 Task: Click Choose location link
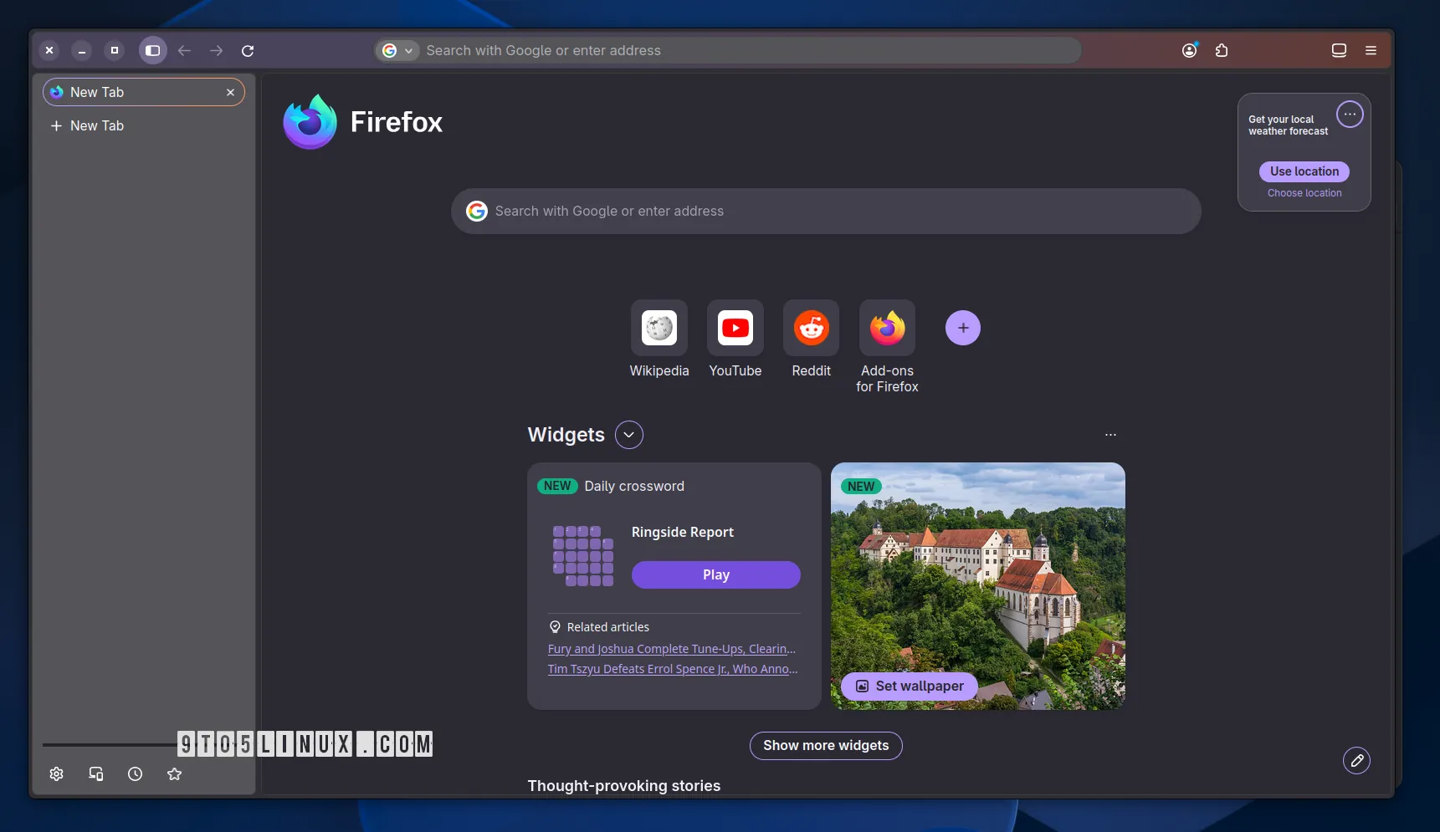[1304, 193]
